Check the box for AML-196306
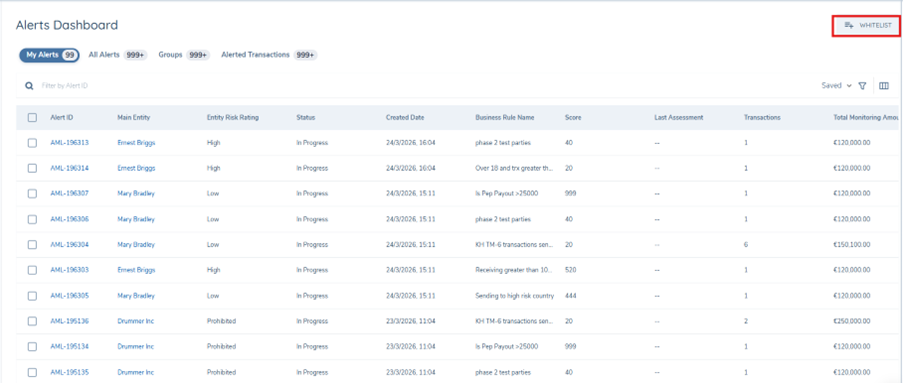 tap(32, 219)
